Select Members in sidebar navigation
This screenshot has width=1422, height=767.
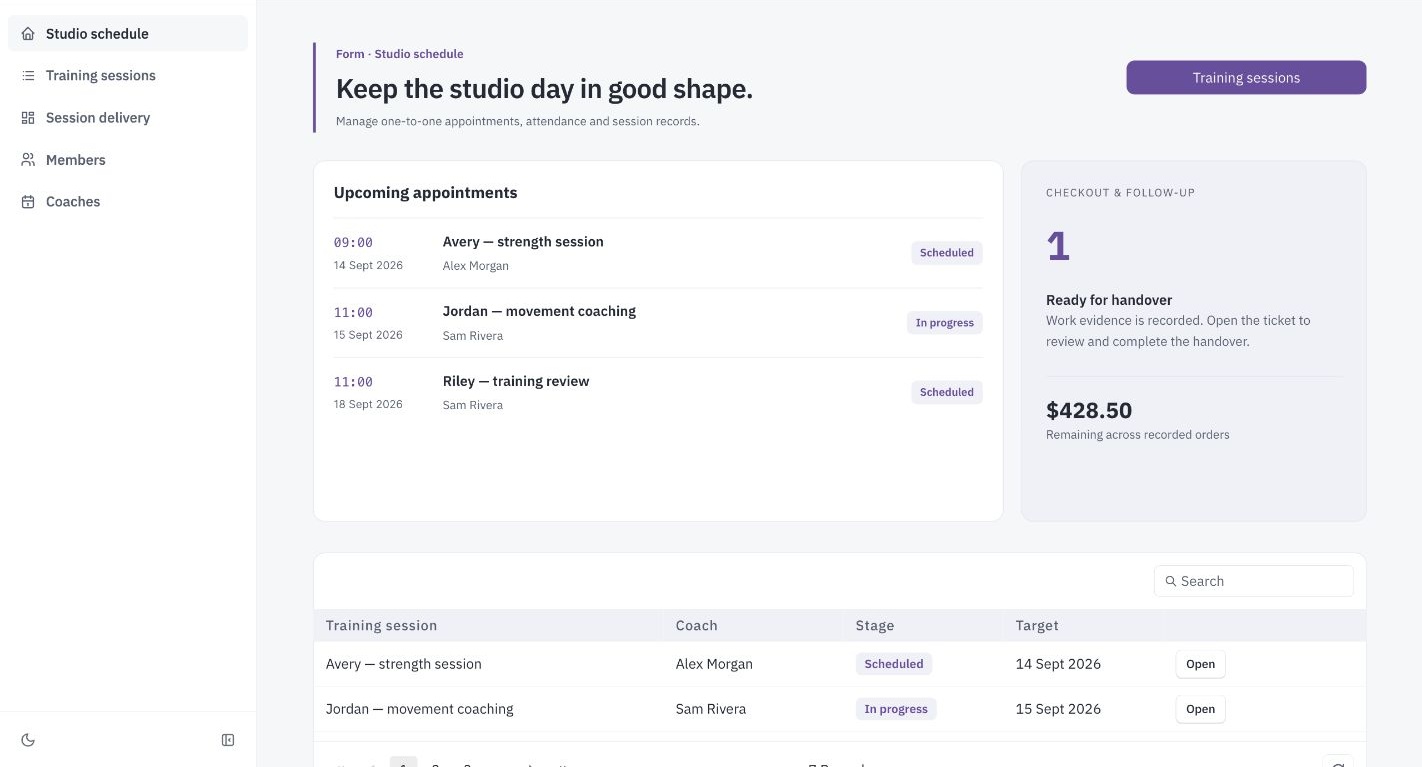tap(128, 160)
